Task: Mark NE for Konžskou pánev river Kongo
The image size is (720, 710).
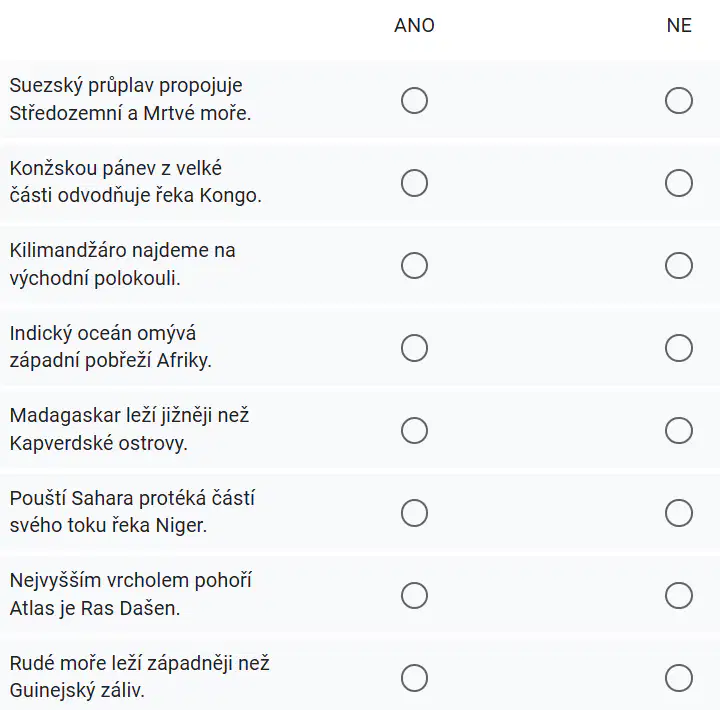Action: [679, 183]
